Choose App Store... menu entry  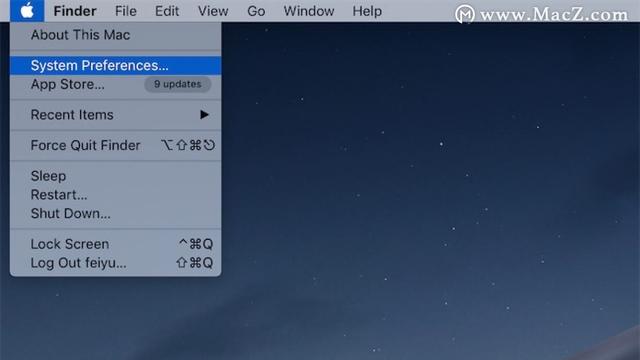point(116,84)
